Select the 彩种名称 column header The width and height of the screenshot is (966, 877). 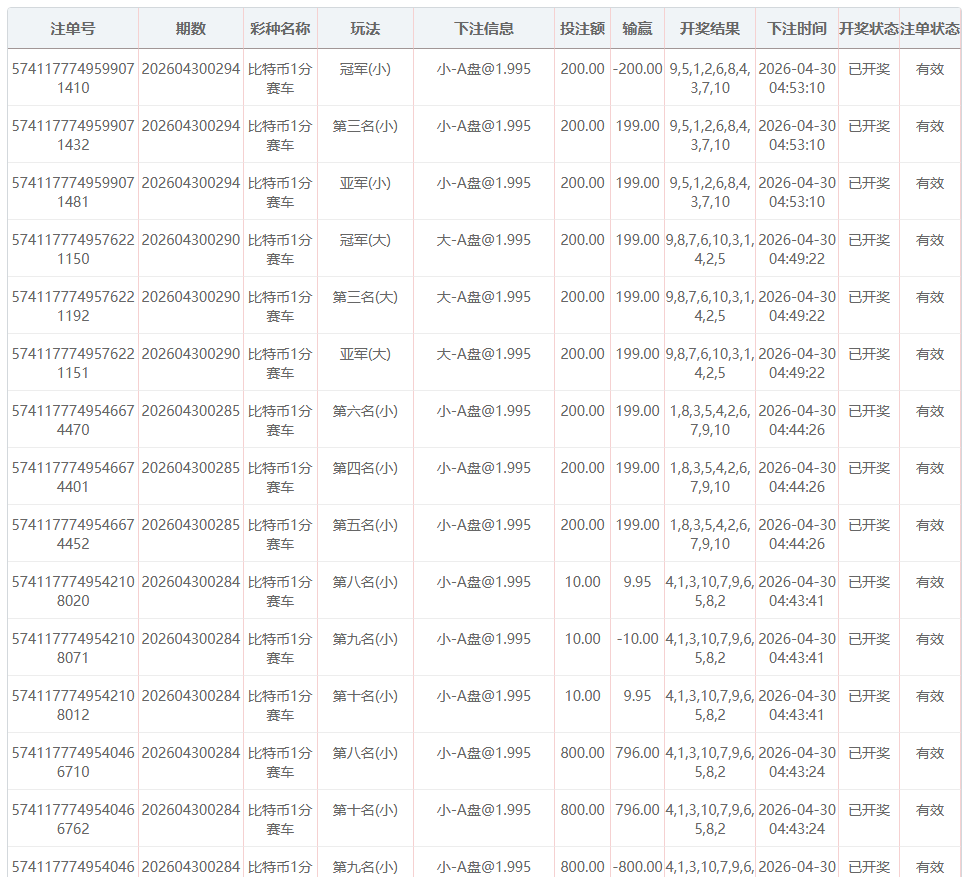280,29
